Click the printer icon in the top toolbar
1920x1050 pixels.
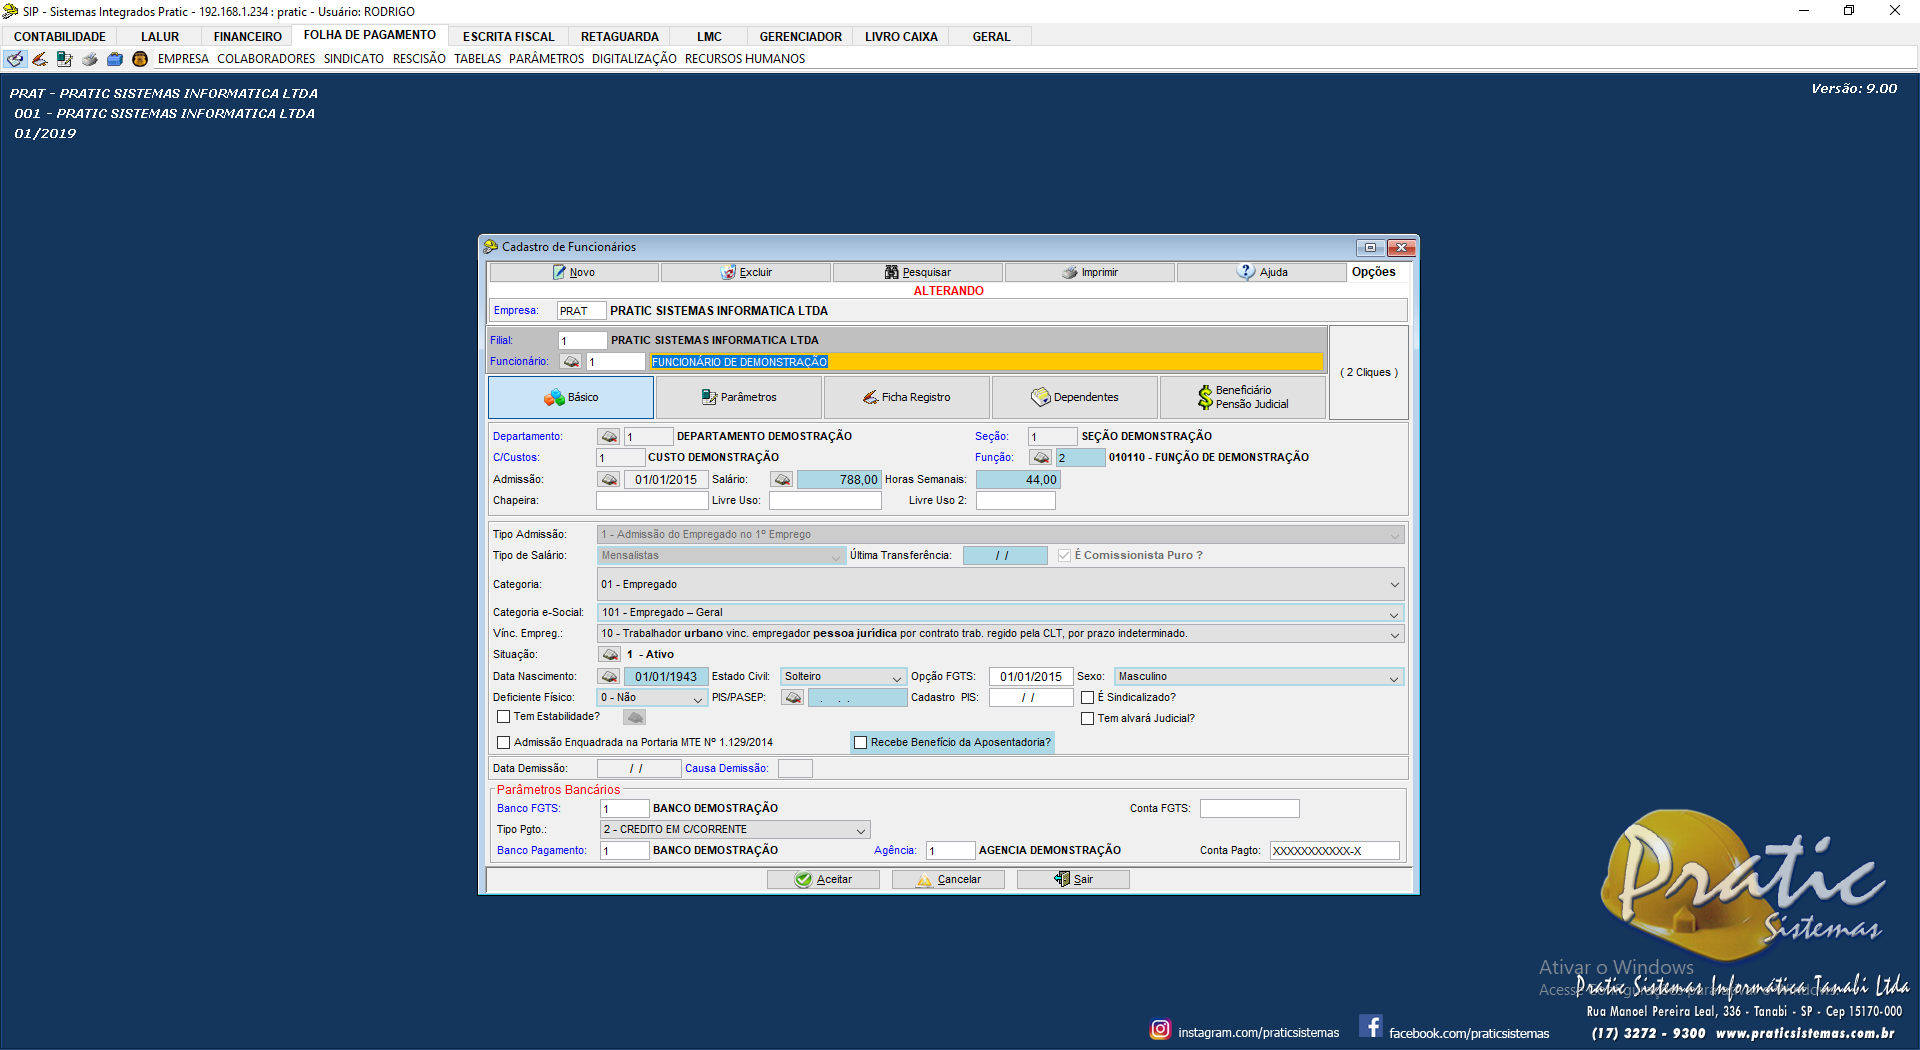click(x=90, y=59)
